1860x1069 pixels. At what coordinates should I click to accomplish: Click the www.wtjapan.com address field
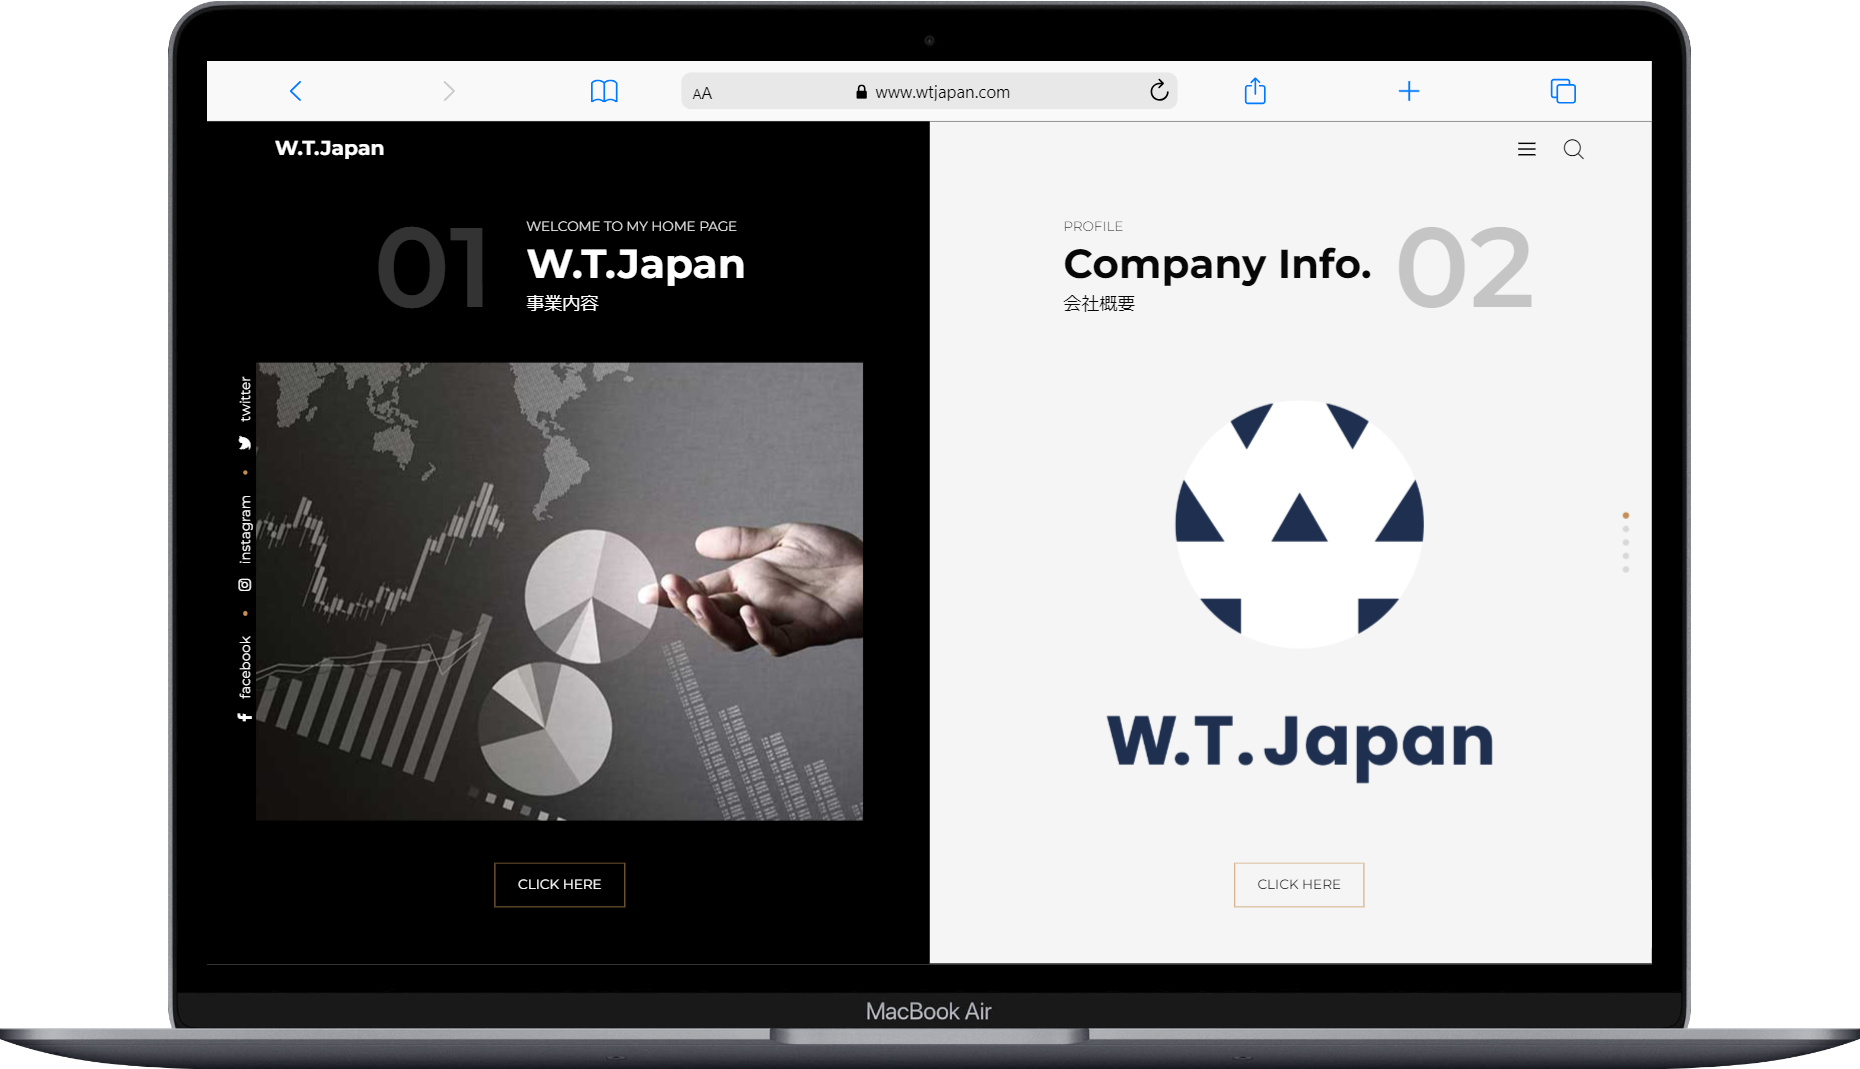929,91
